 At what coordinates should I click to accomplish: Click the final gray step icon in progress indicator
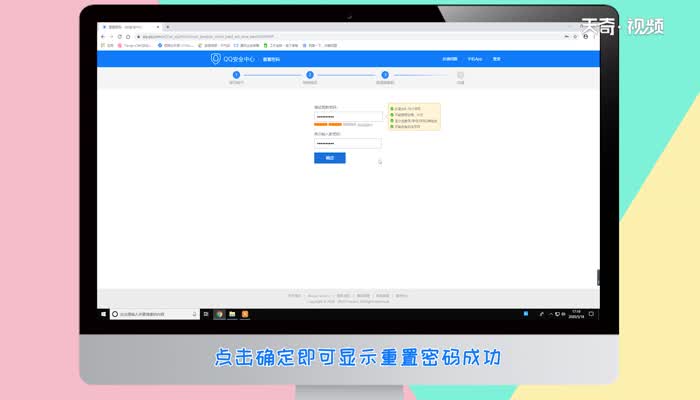coord(460,75)
